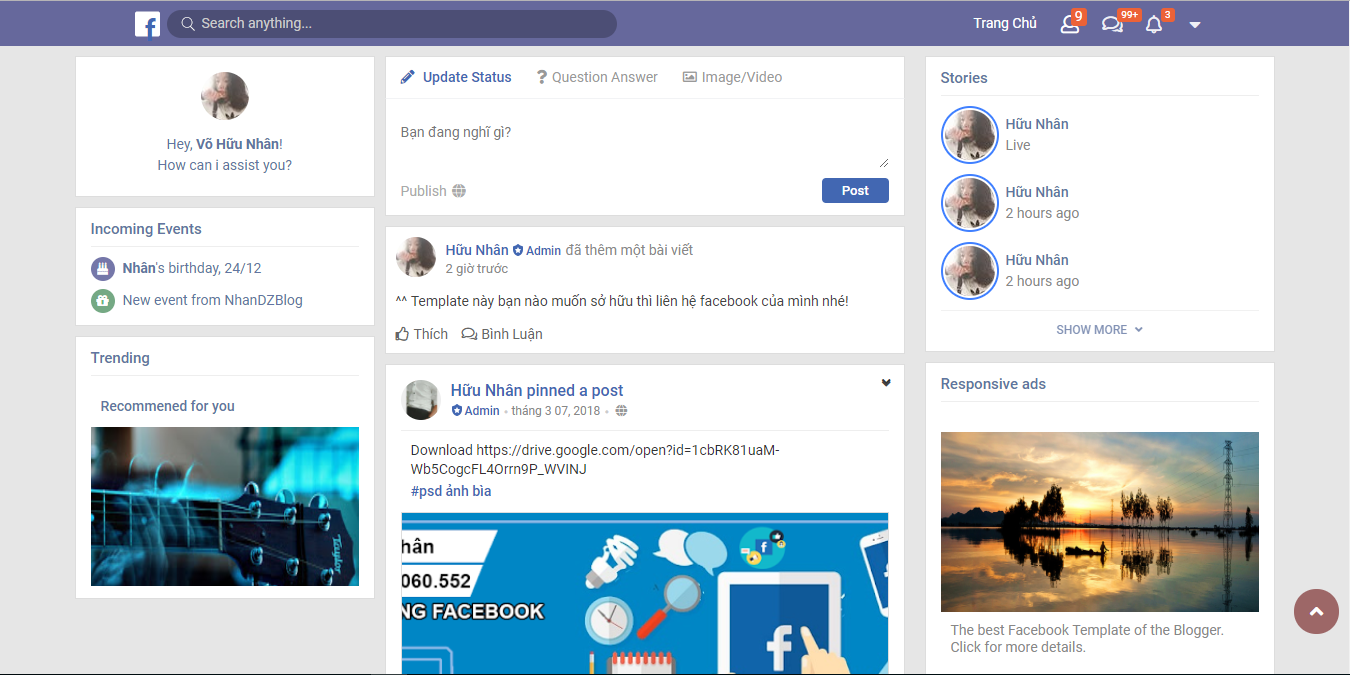Screen dimensions: 1350x675
Task: Click the blue Post button
Action: [855, 191]
